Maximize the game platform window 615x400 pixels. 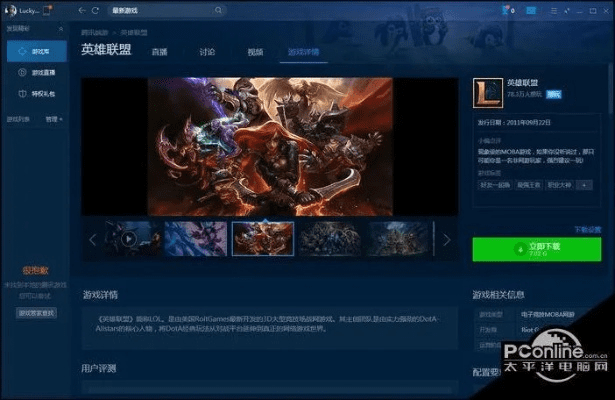593,11
